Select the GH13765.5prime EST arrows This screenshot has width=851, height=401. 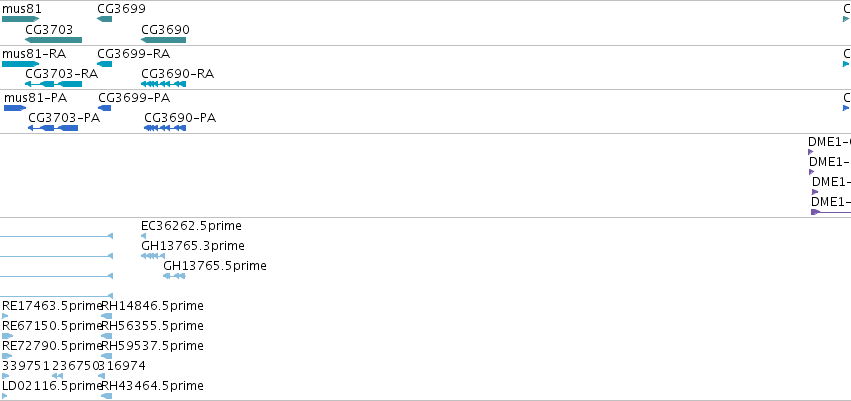pyautogui.click(x=174, y=276)
